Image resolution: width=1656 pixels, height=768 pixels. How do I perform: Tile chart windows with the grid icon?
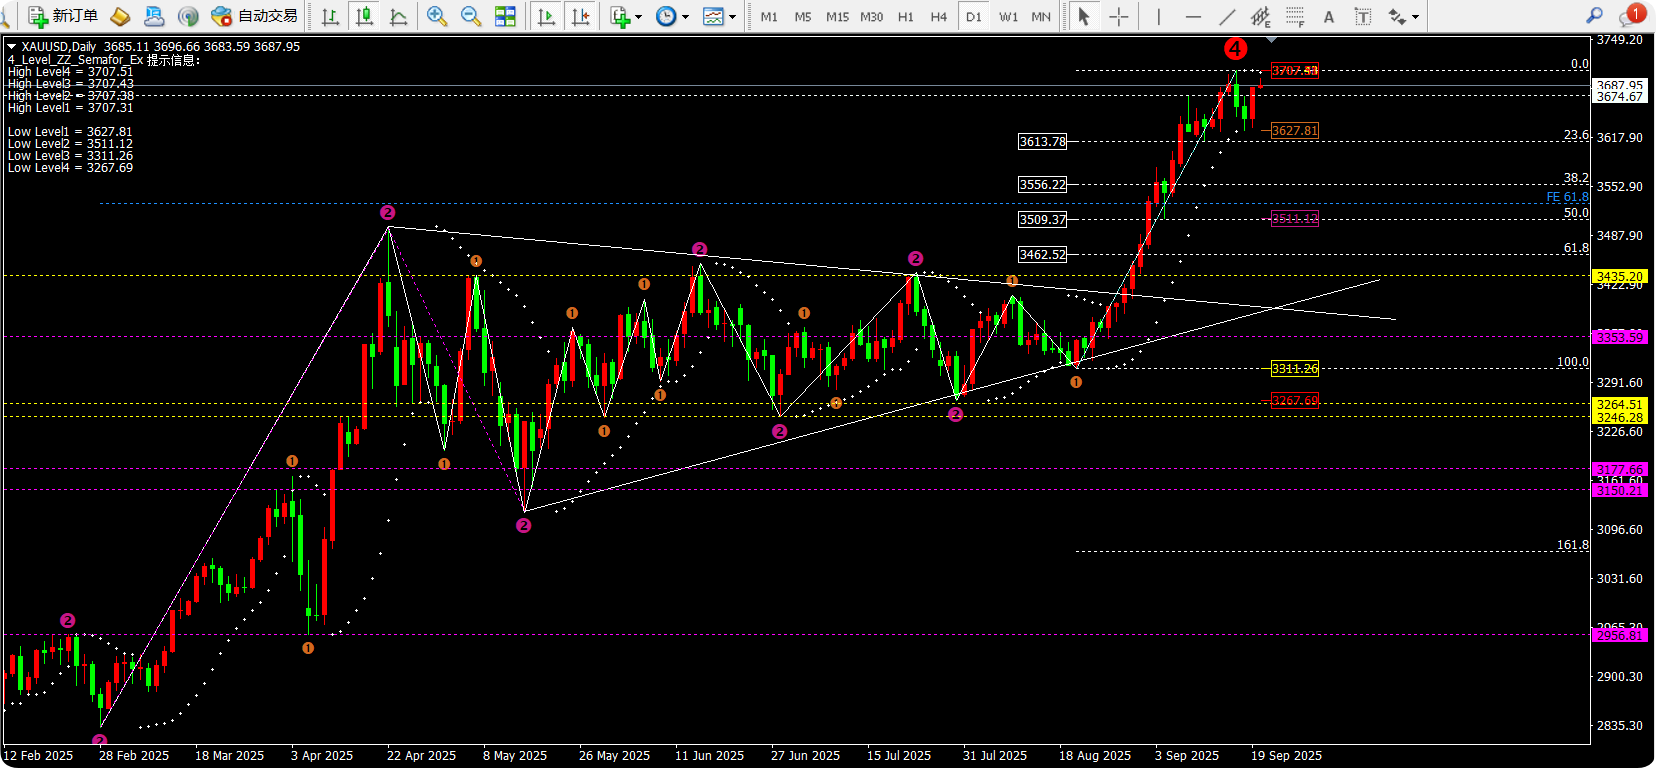point(506,16)
